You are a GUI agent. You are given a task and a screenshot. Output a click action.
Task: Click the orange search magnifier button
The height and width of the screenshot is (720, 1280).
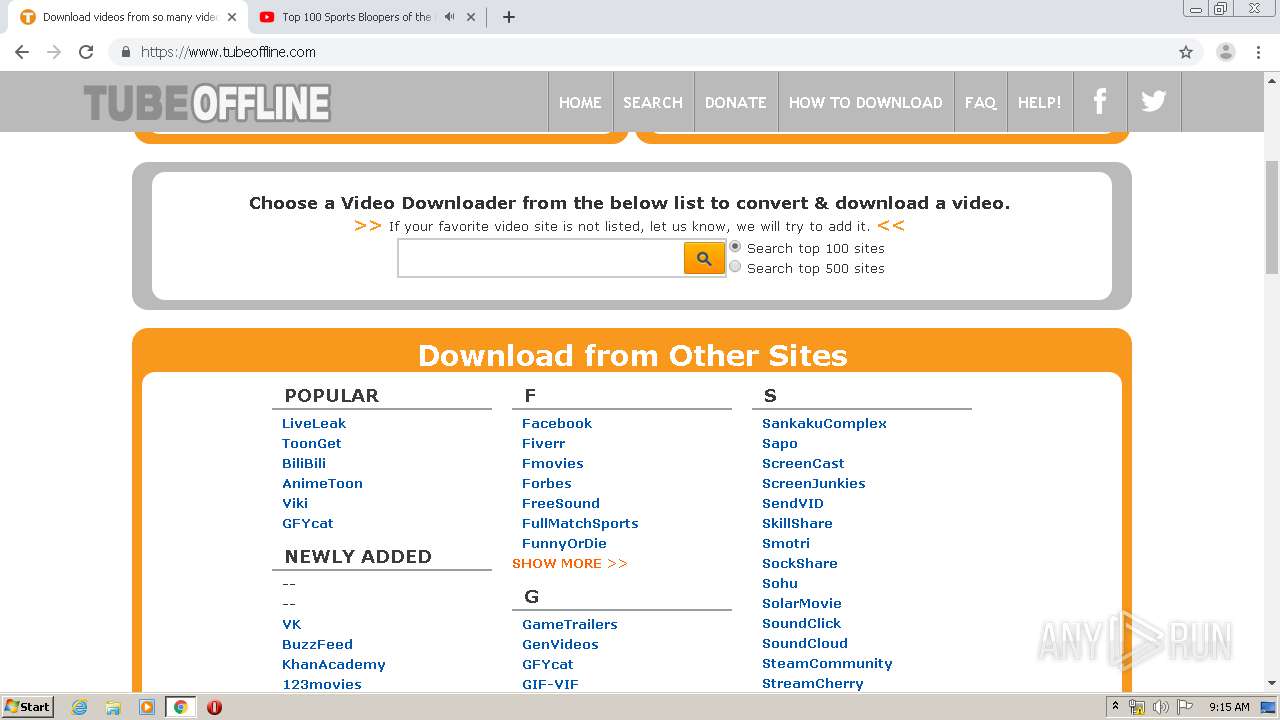click(x=704, y=258)
